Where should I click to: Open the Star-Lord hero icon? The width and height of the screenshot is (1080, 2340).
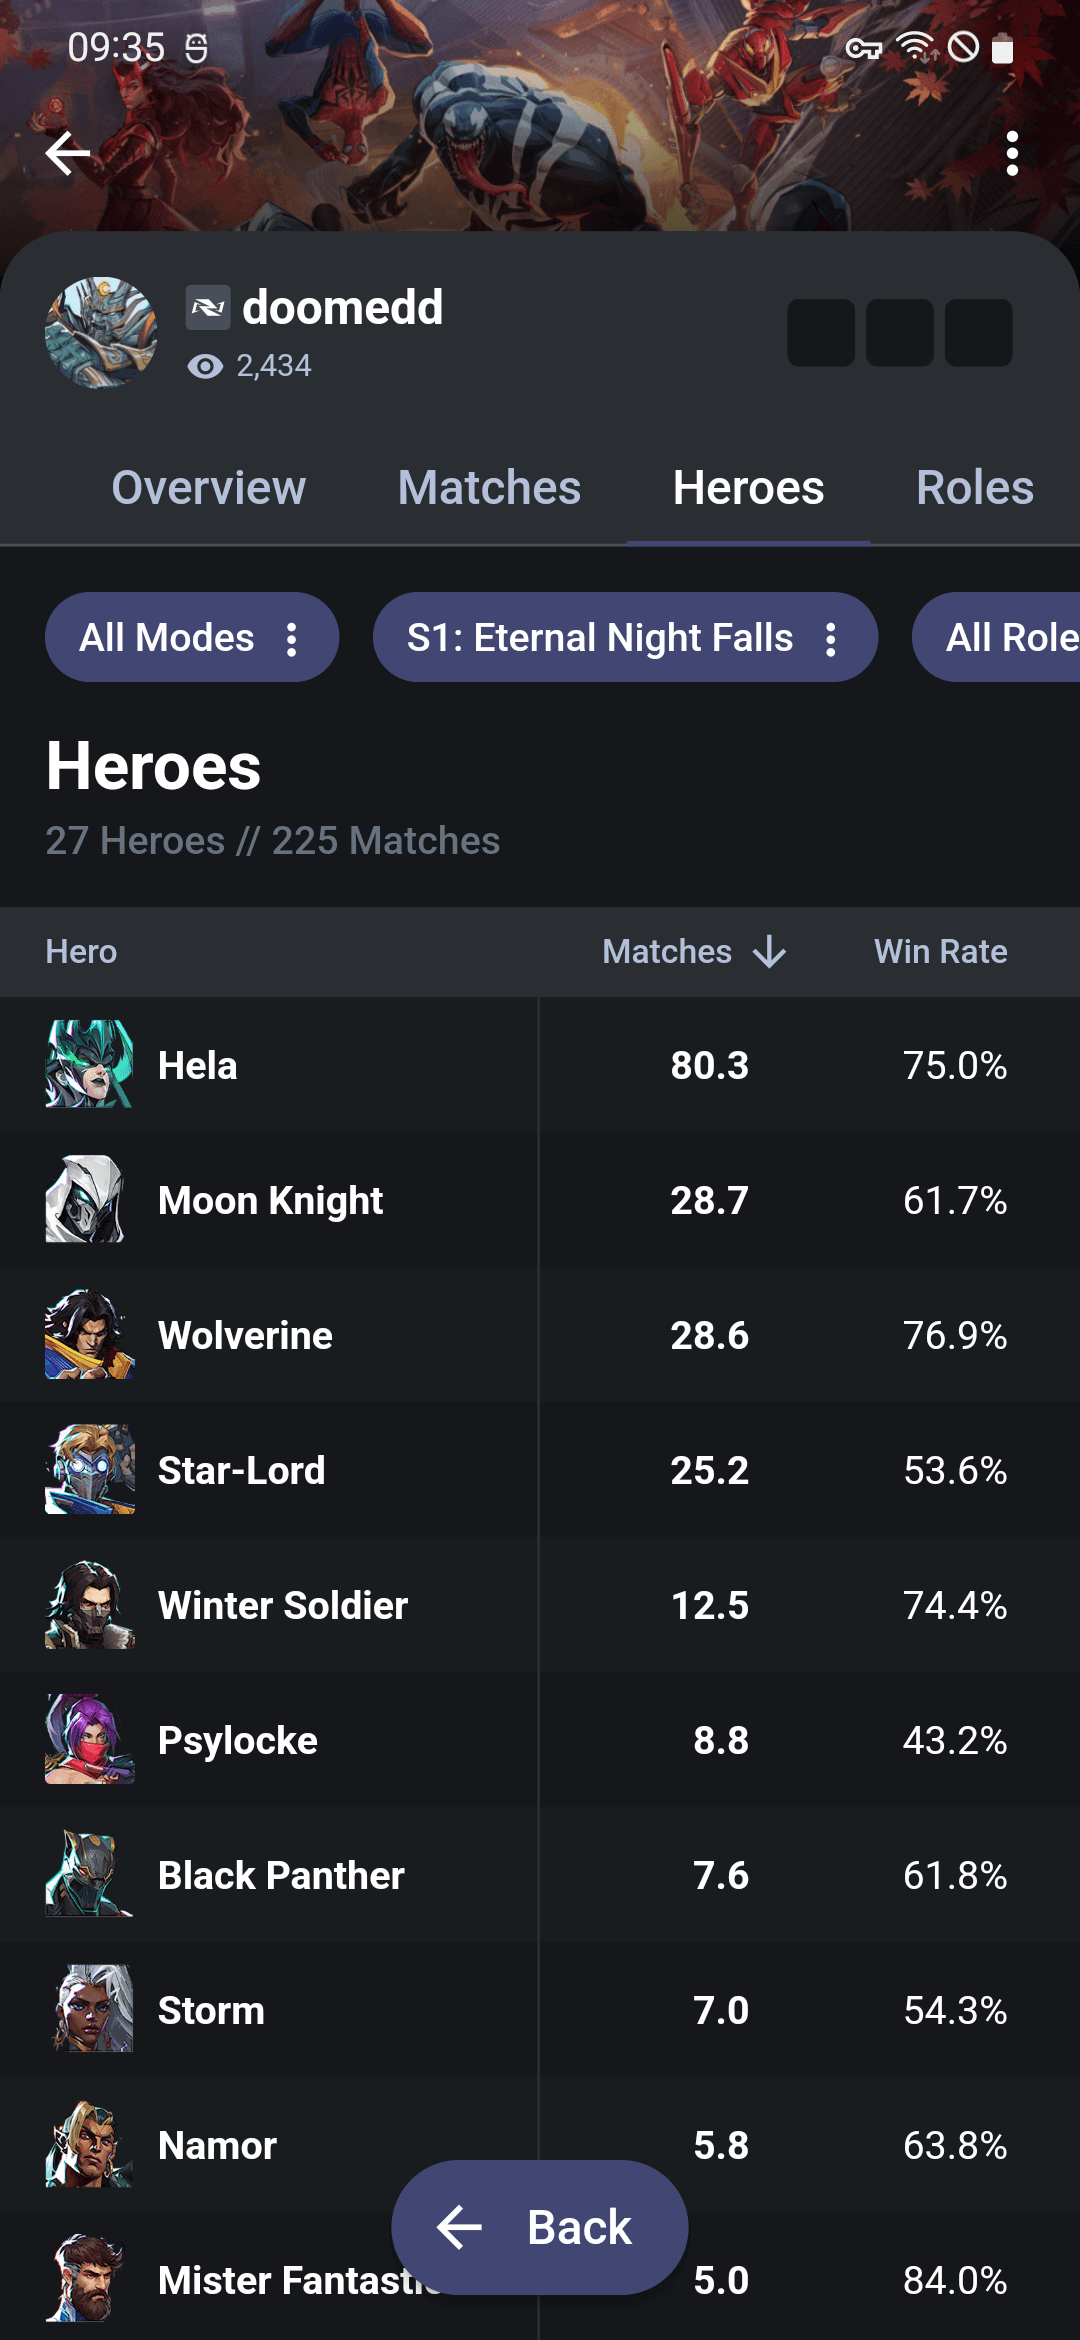click(x=90, y=1470)
